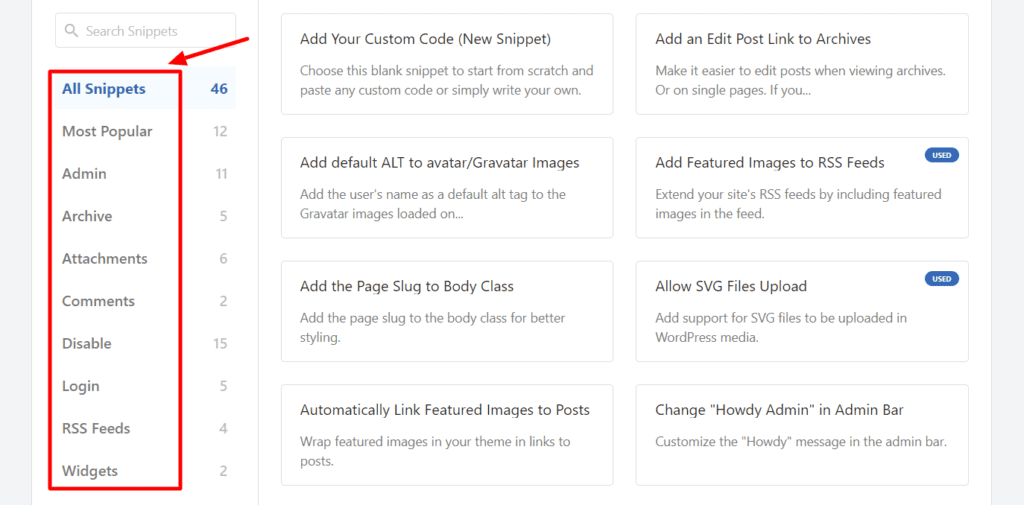
Task: Open Change Howdy Admin in Admin Bar
Action: coord(801,434)
